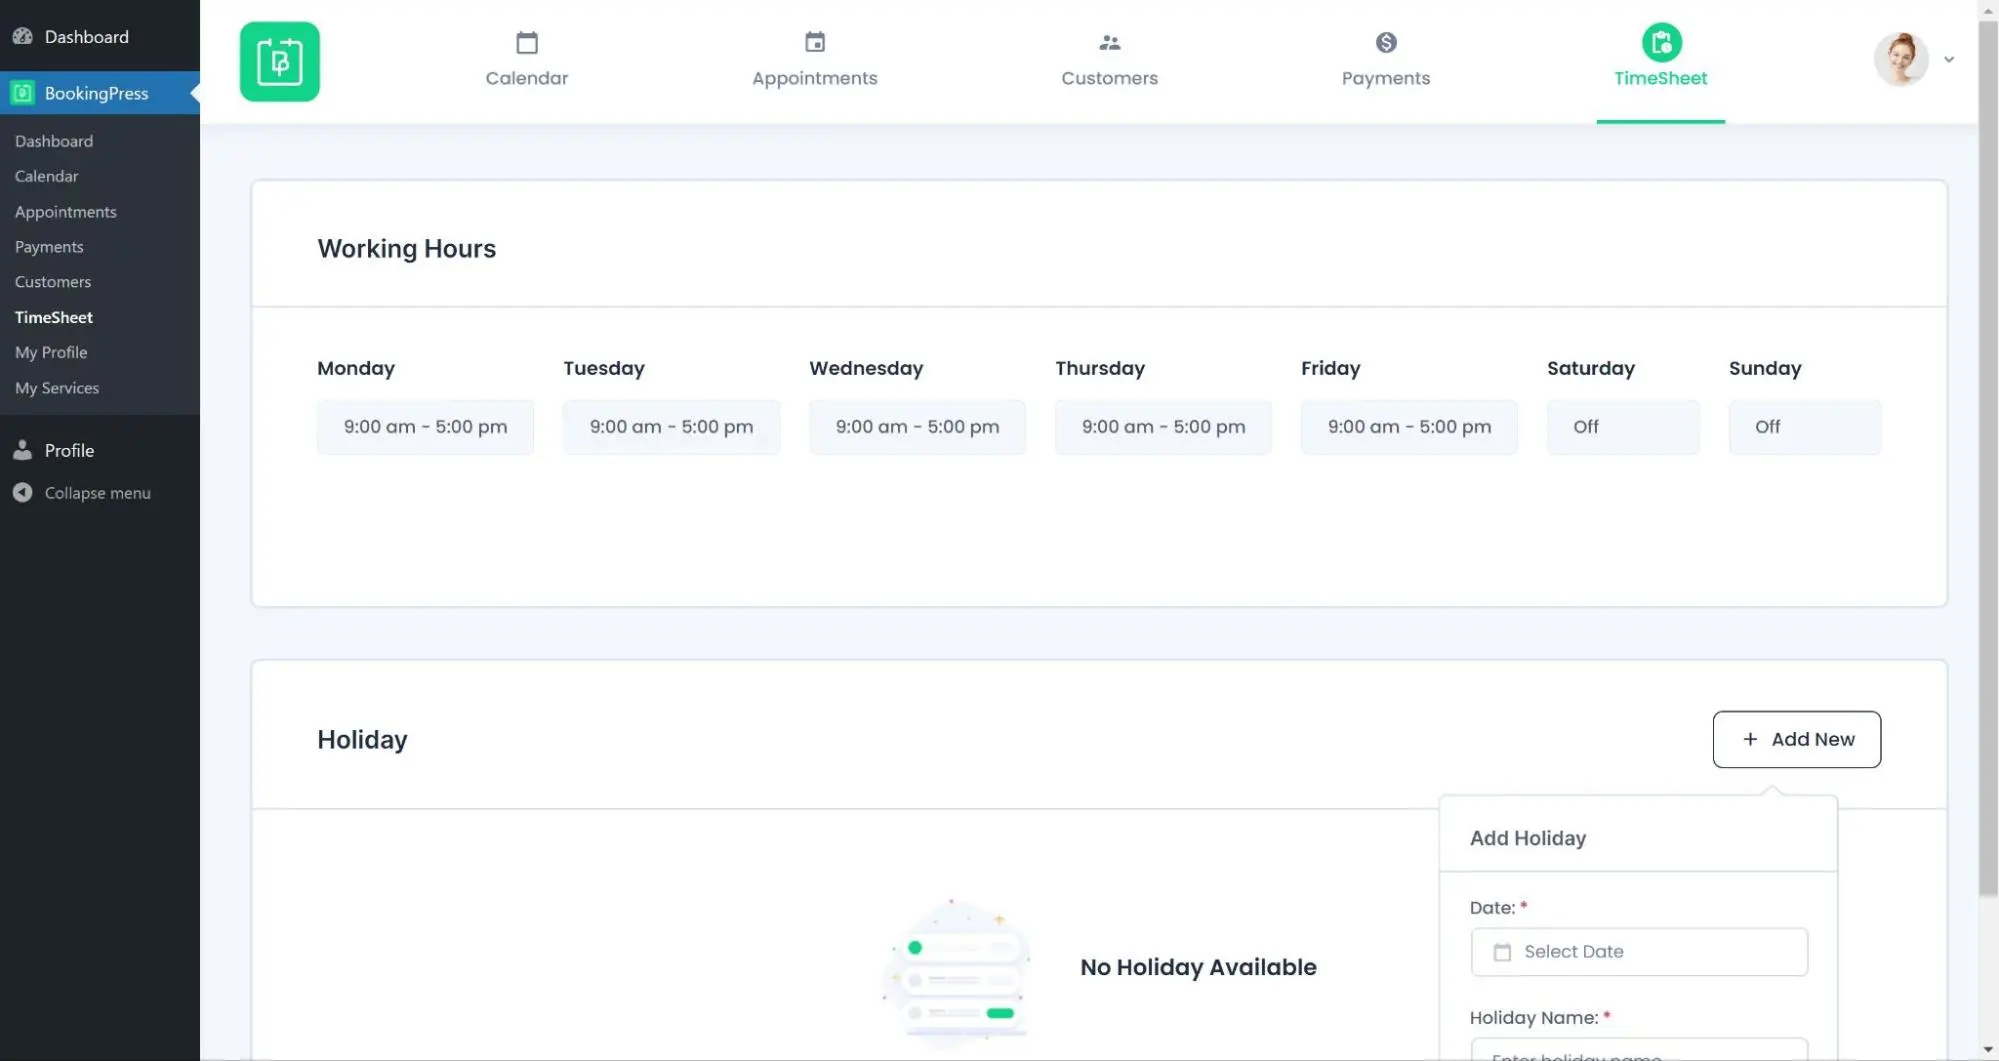The image size is (1999, 1061).
Task: Click the Collapse menu arrow icon
Action: pyautogui.click(x=22, y=492)
